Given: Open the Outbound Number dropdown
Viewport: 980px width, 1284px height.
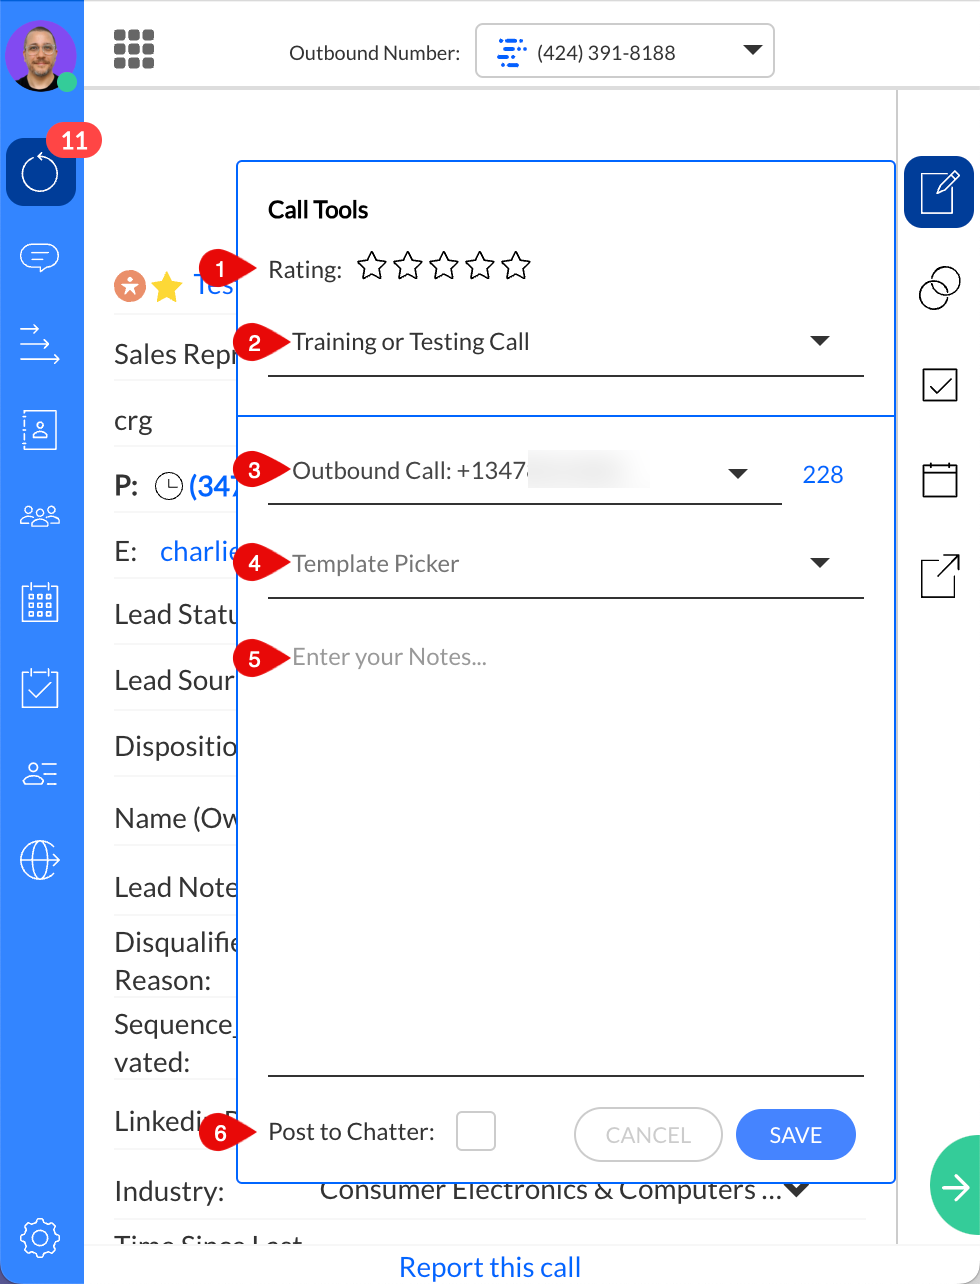Looking at the screenshot, I should [751, 50].
